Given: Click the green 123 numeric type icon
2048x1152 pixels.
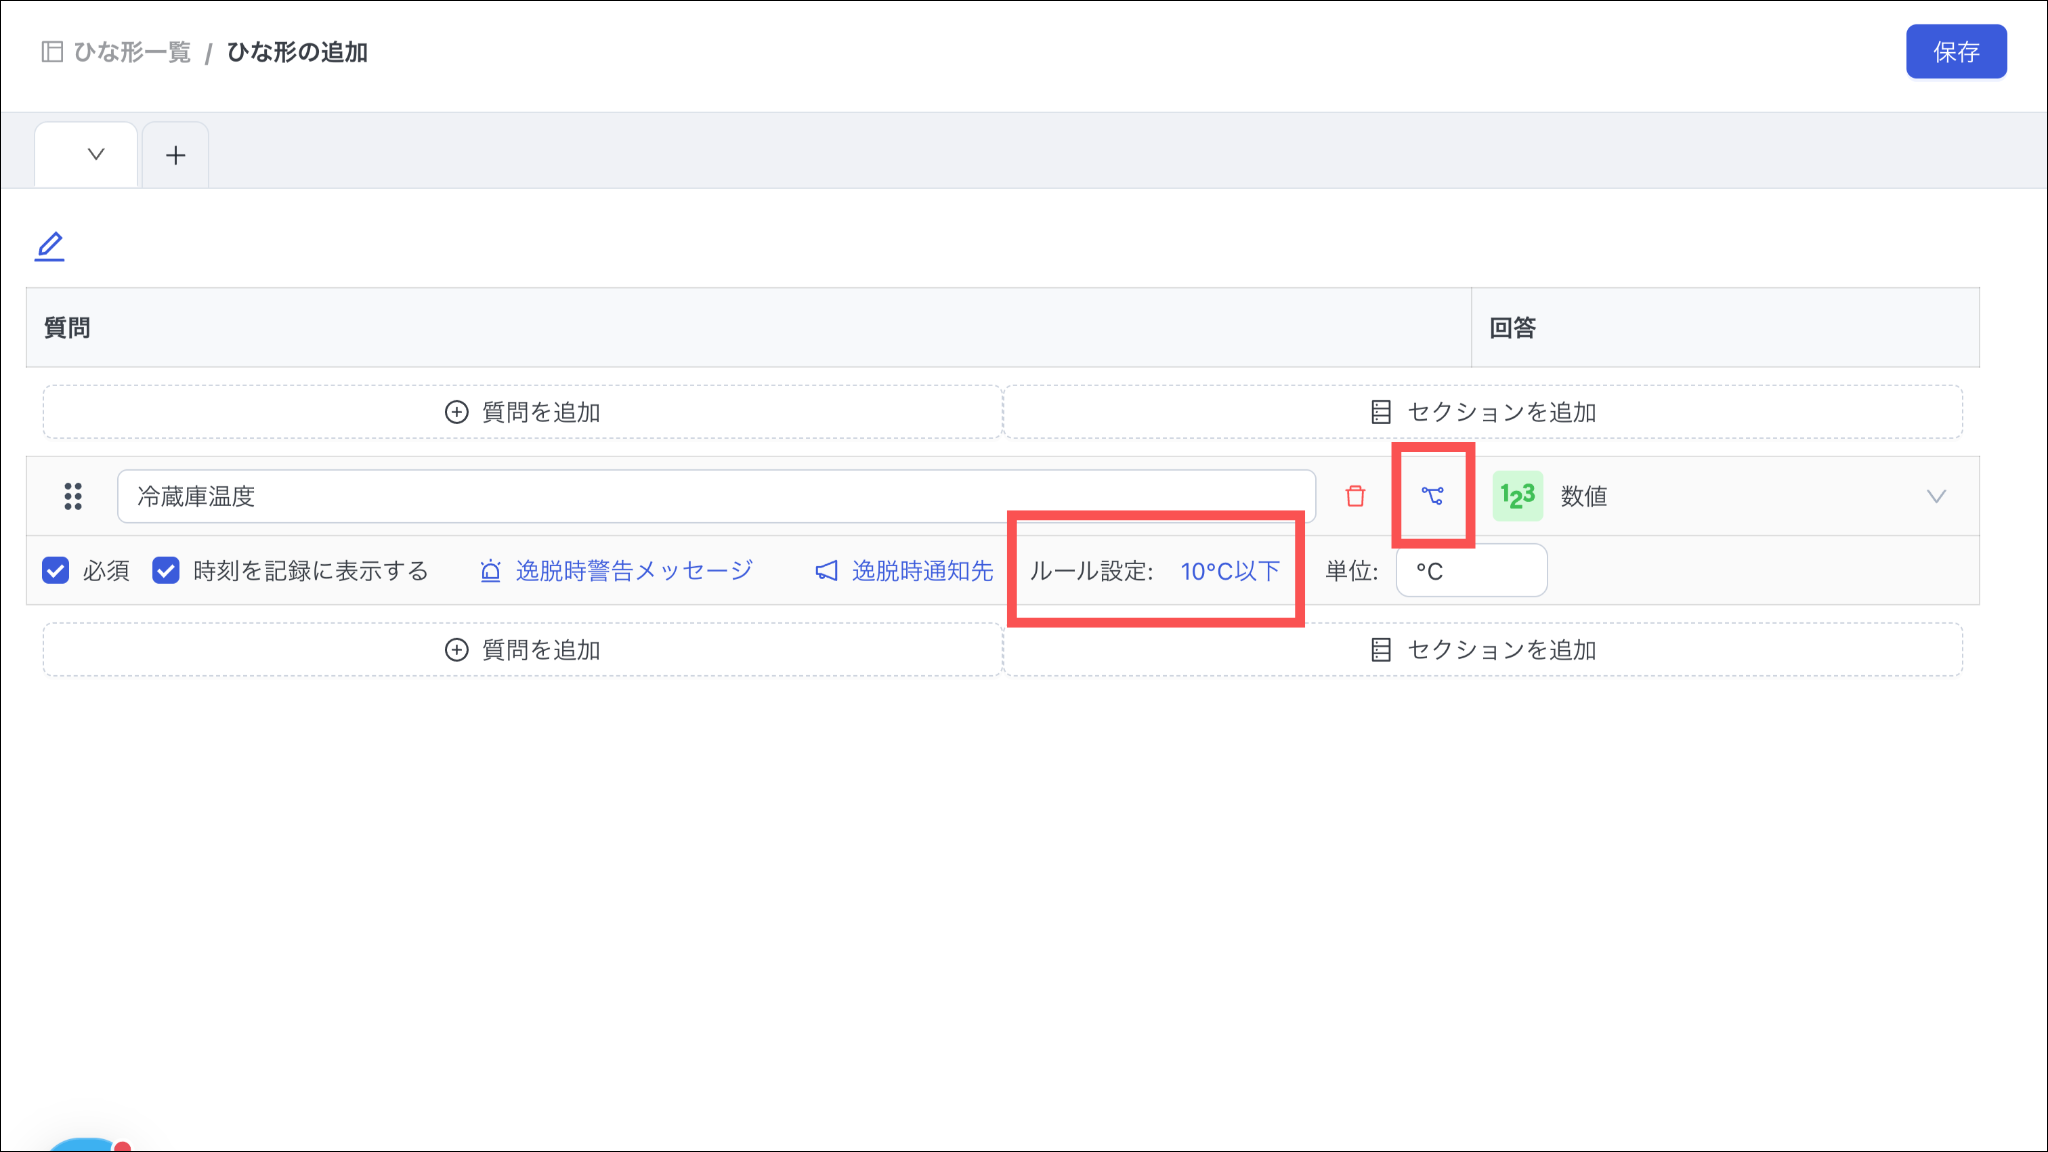Looking at the screenshot, I should pos(1517,496).
